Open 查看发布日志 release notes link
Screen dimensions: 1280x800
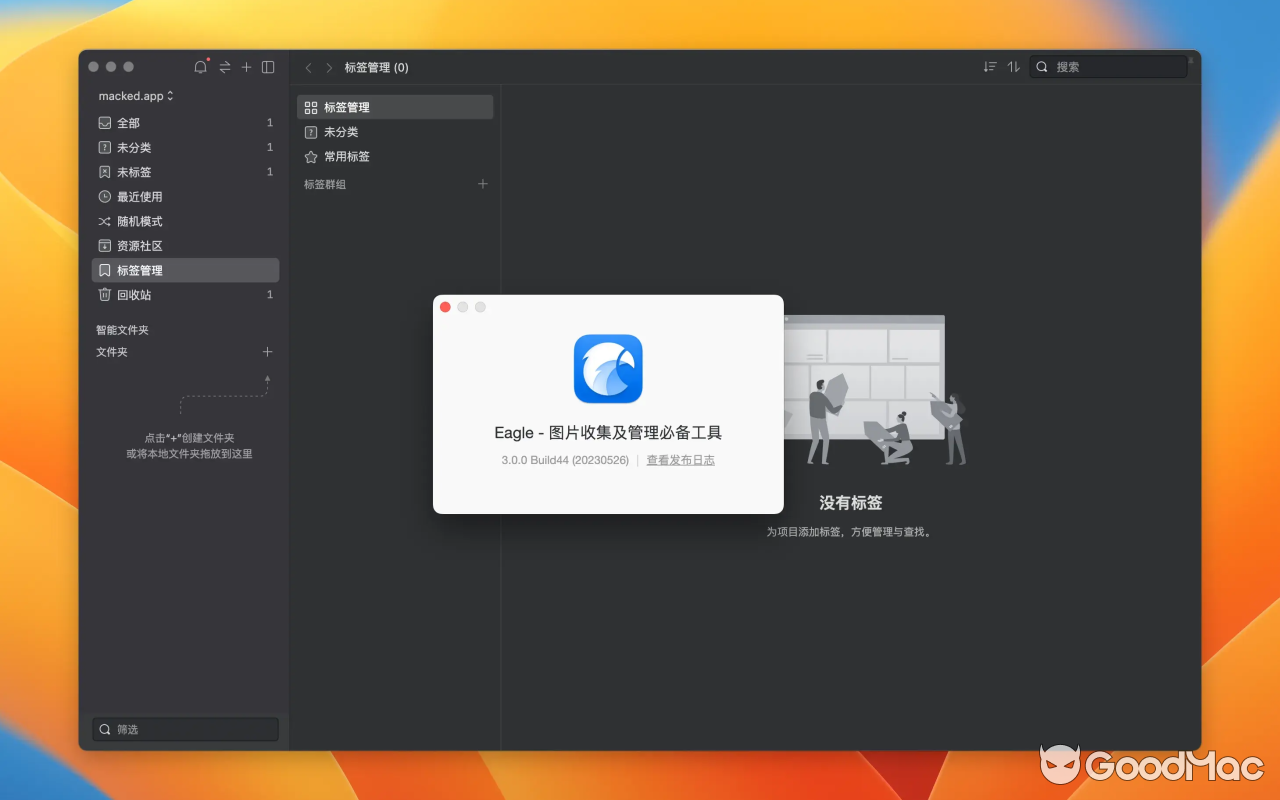click(x=680, y=460)
